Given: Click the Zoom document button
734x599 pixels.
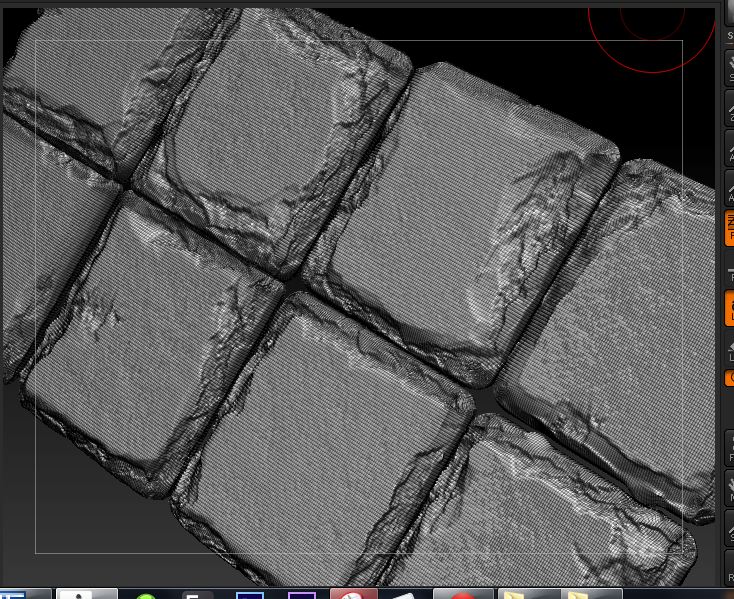Looking at the screenshot, I should (729, 108).
